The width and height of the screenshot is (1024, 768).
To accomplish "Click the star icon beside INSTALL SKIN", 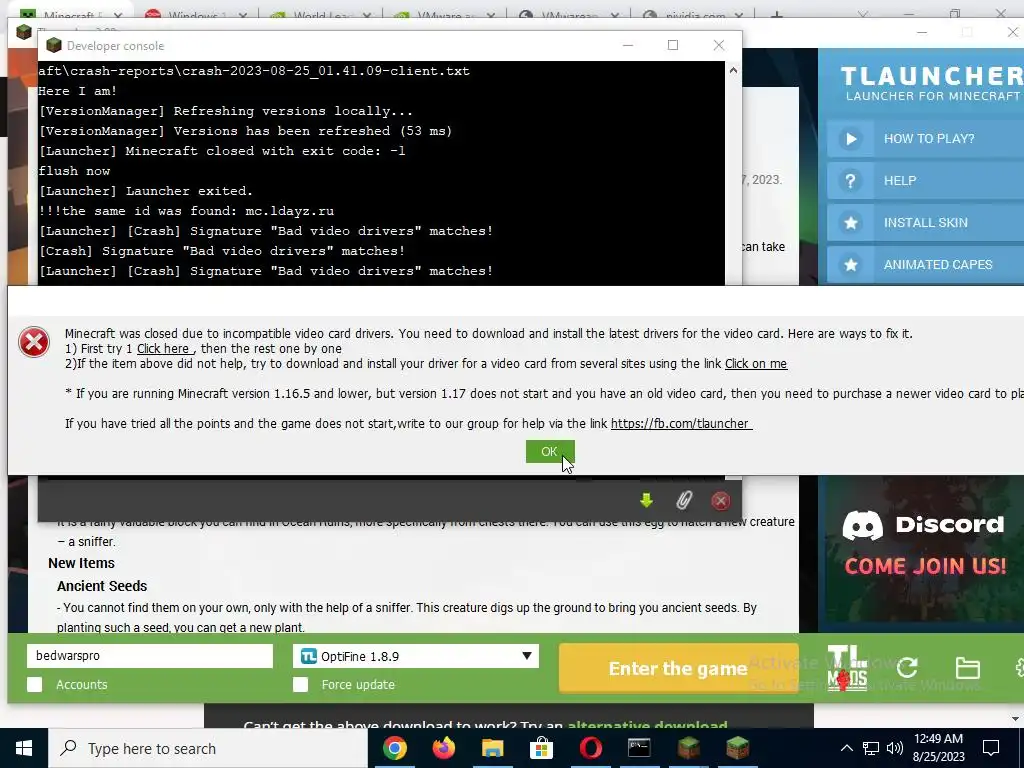I will pyautogui.click(x=850, y=223).
